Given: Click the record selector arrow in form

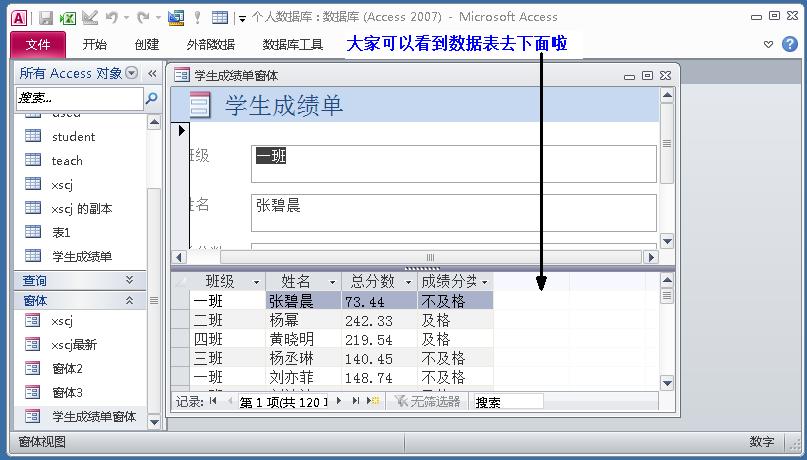Looking at the screenshot, I should 181,131.
